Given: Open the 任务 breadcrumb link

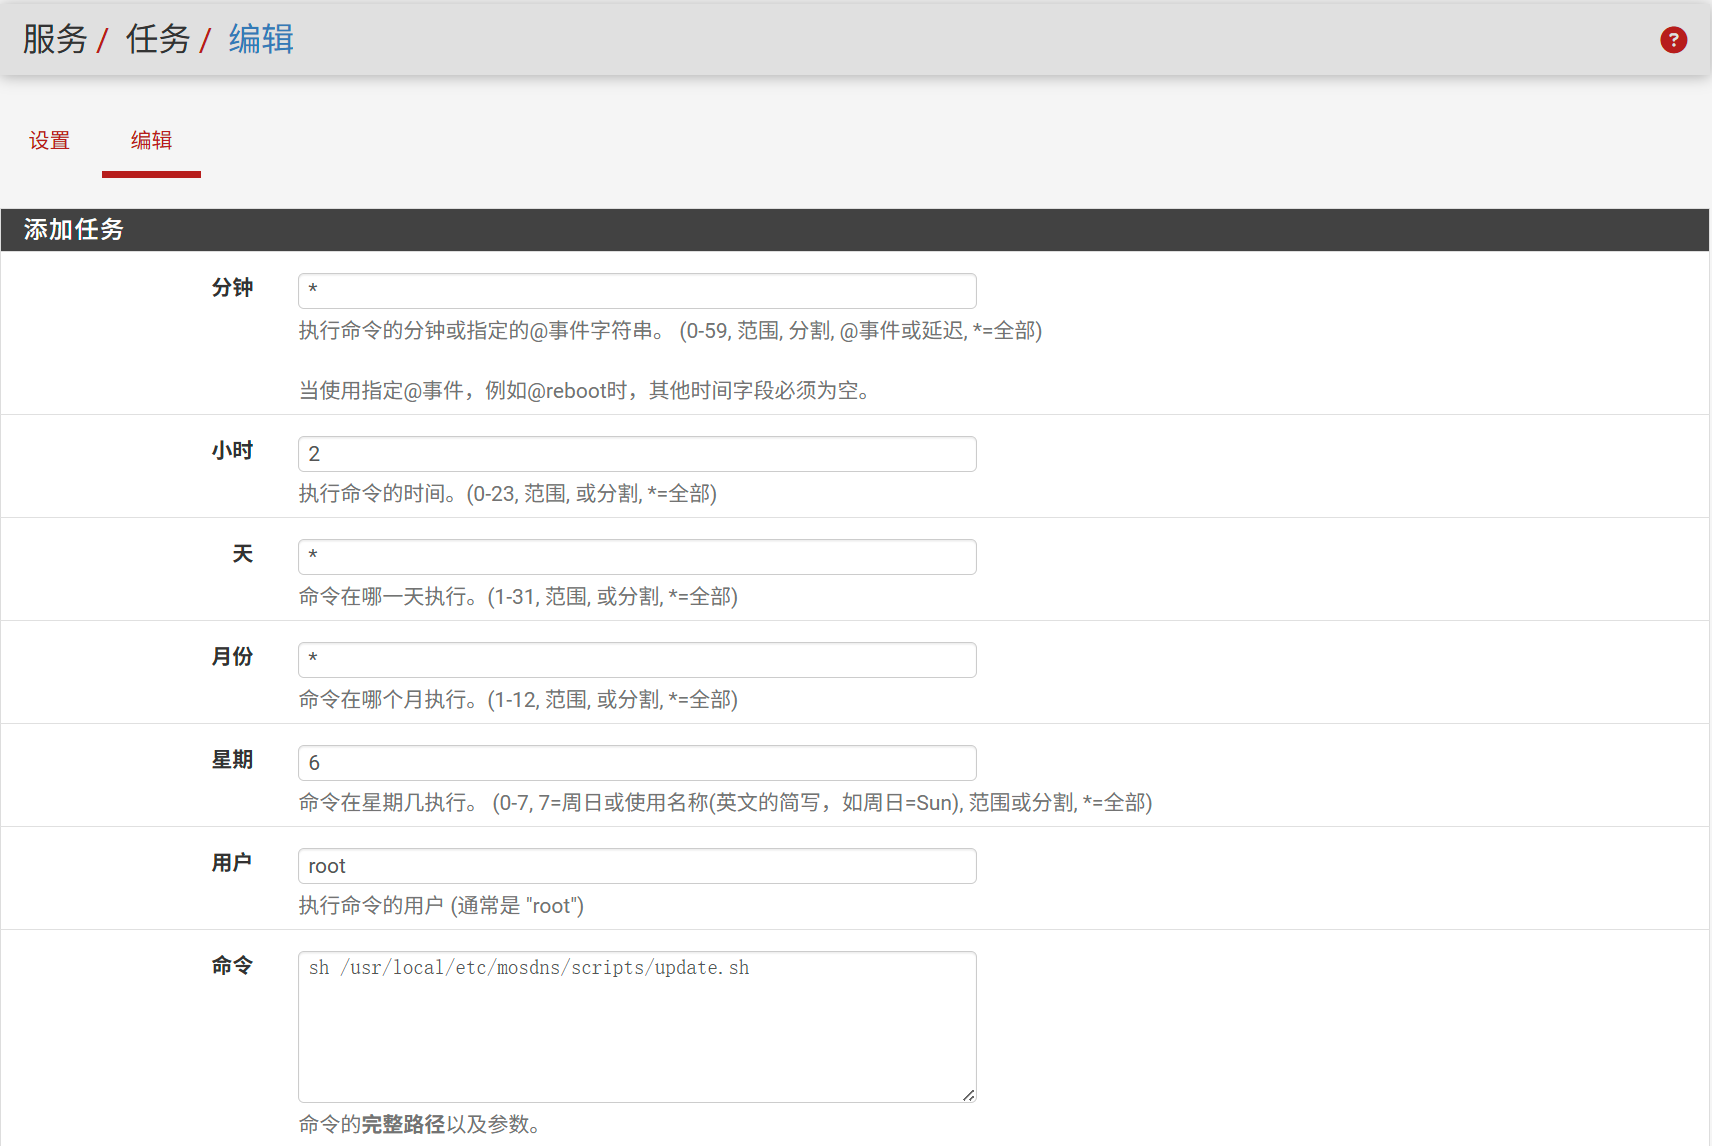Looking at the screenshot, I should [x=158, y=40].
